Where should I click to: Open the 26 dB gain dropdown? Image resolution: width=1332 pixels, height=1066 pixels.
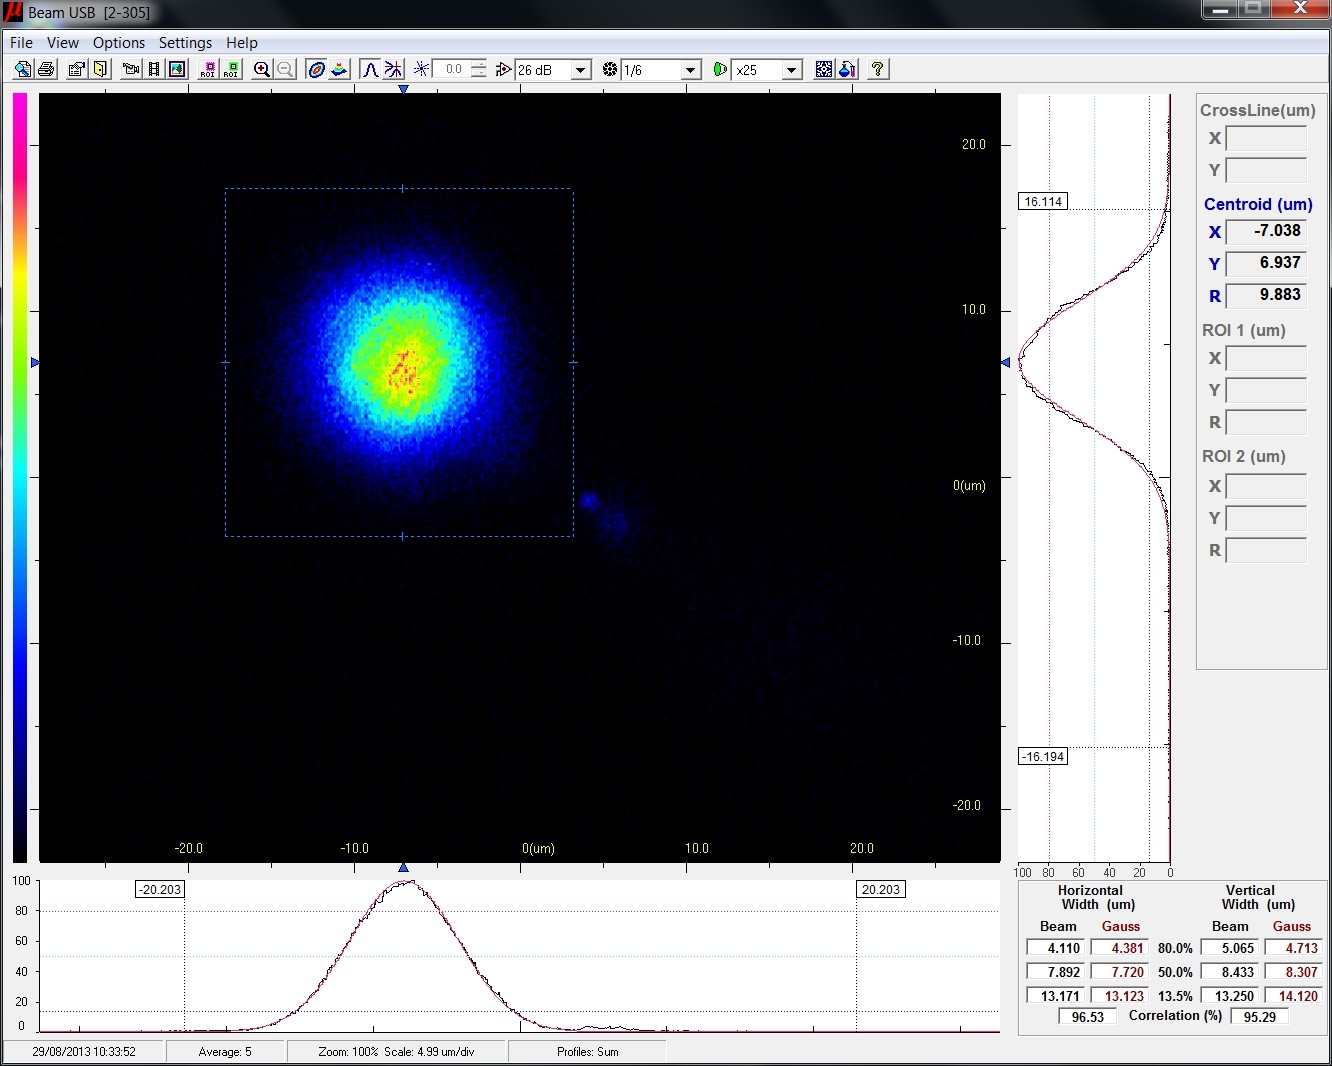tap(580, 70)
